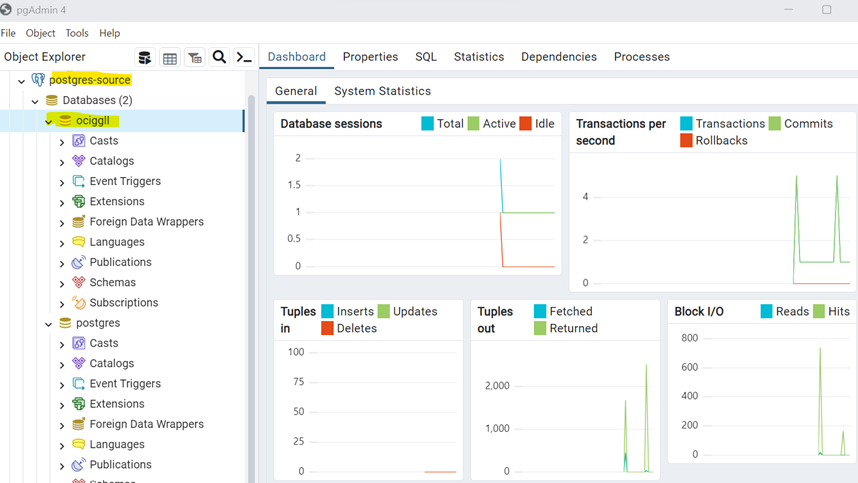Select the General sub-tab
Image resolution: width=858 pixels, height=483 pixels.
[296, 91]
